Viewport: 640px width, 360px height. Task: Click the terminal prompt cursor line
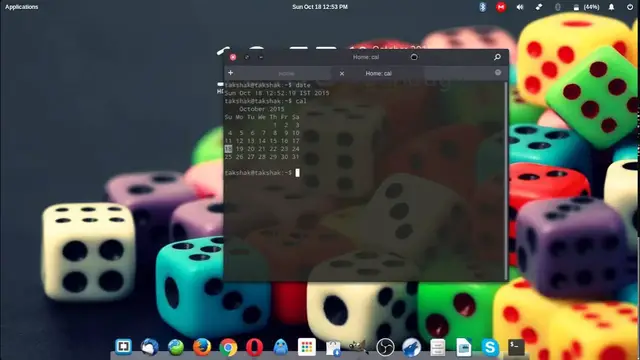(x=262, y=173)
